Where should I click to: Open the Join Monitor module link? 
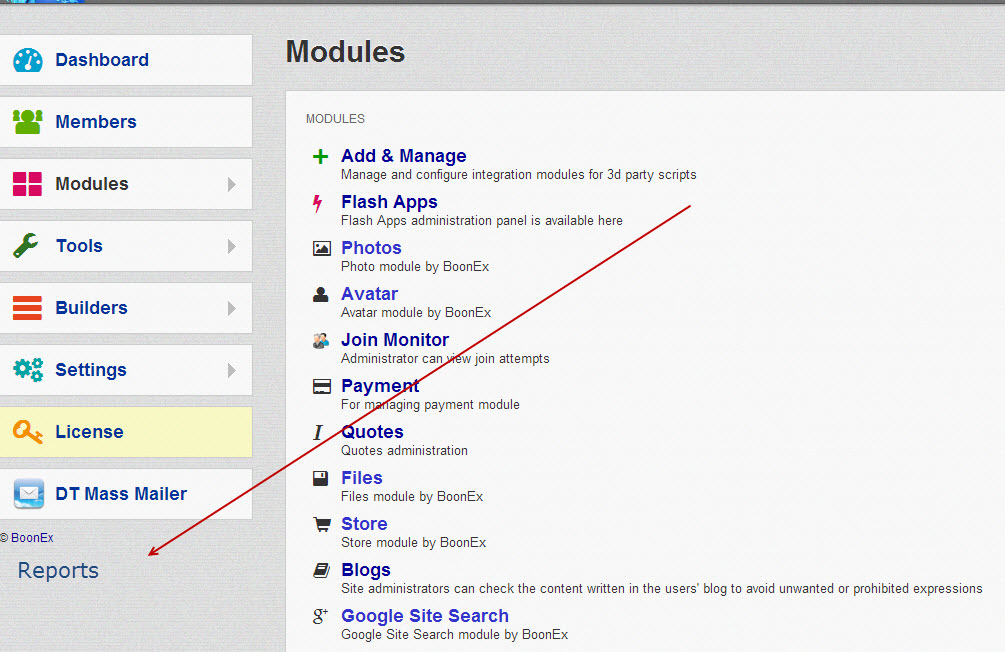coord(395,340)
